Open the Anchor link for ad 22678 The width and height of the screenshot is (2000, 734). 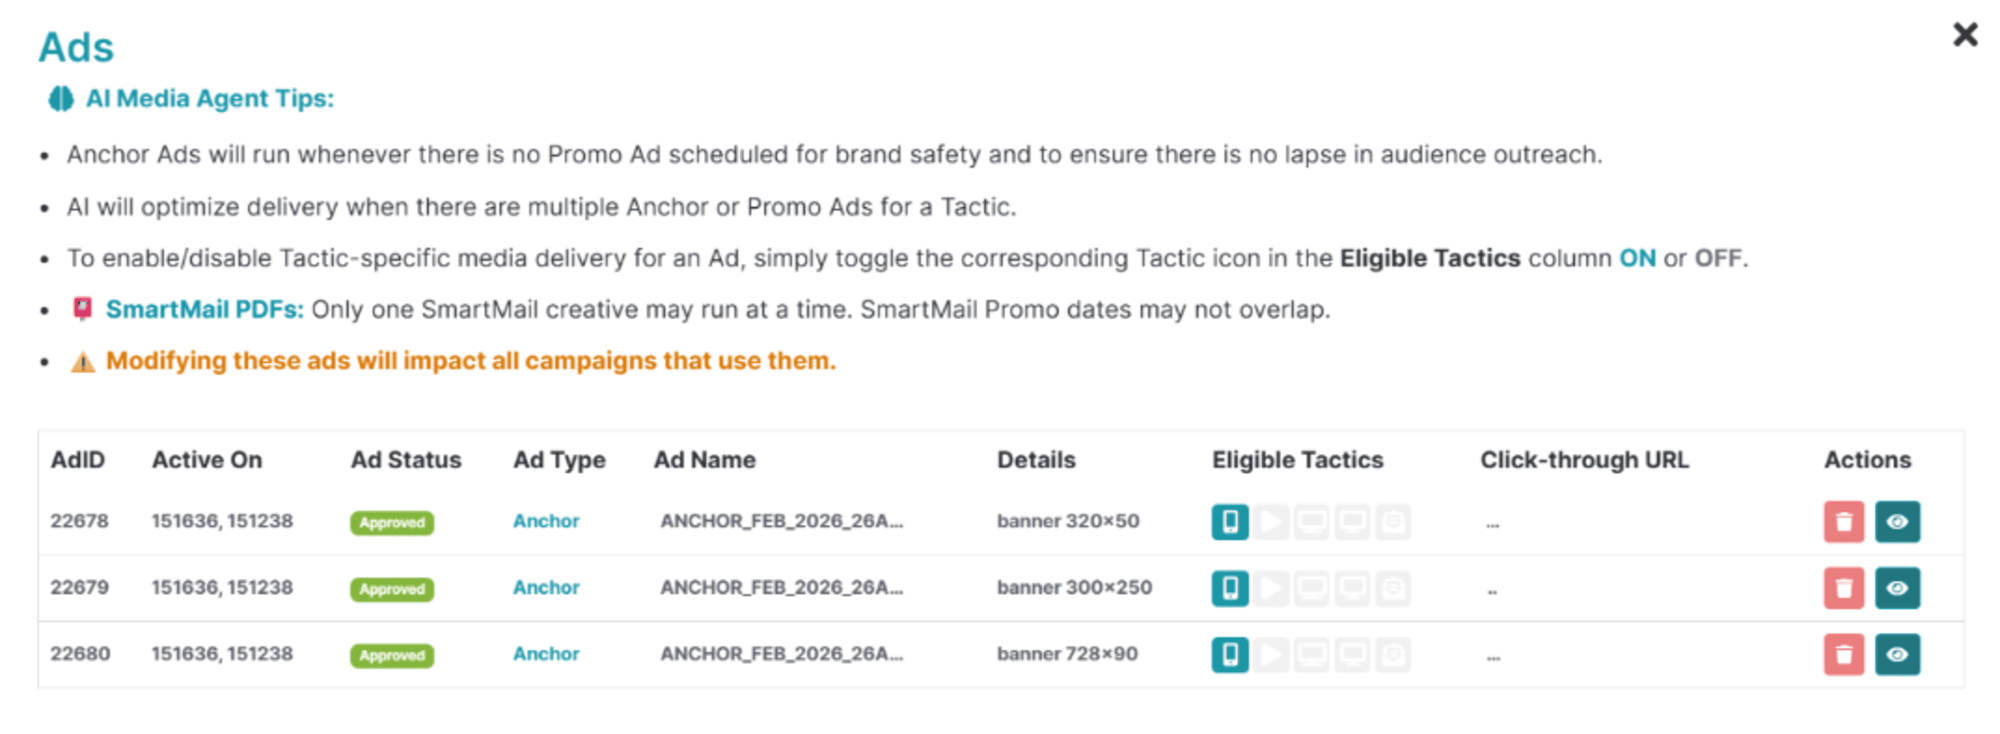546,521
